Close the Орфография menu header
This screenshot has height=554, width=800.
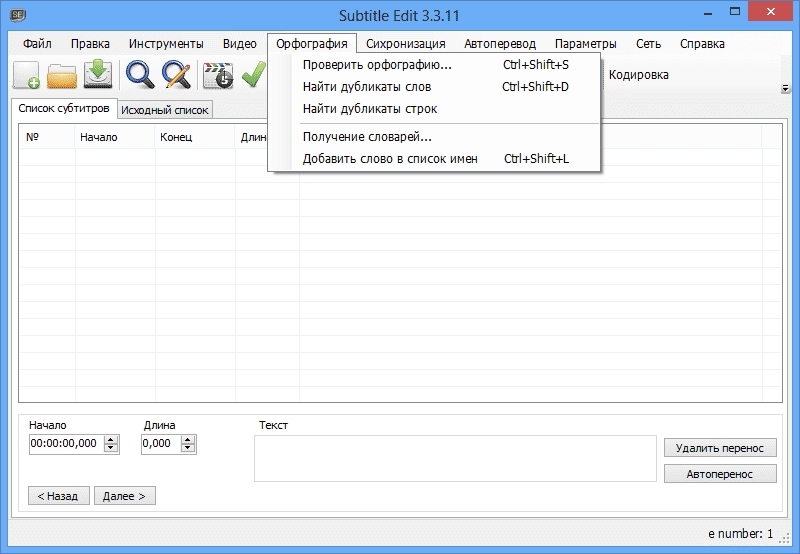tap(312, 44)
